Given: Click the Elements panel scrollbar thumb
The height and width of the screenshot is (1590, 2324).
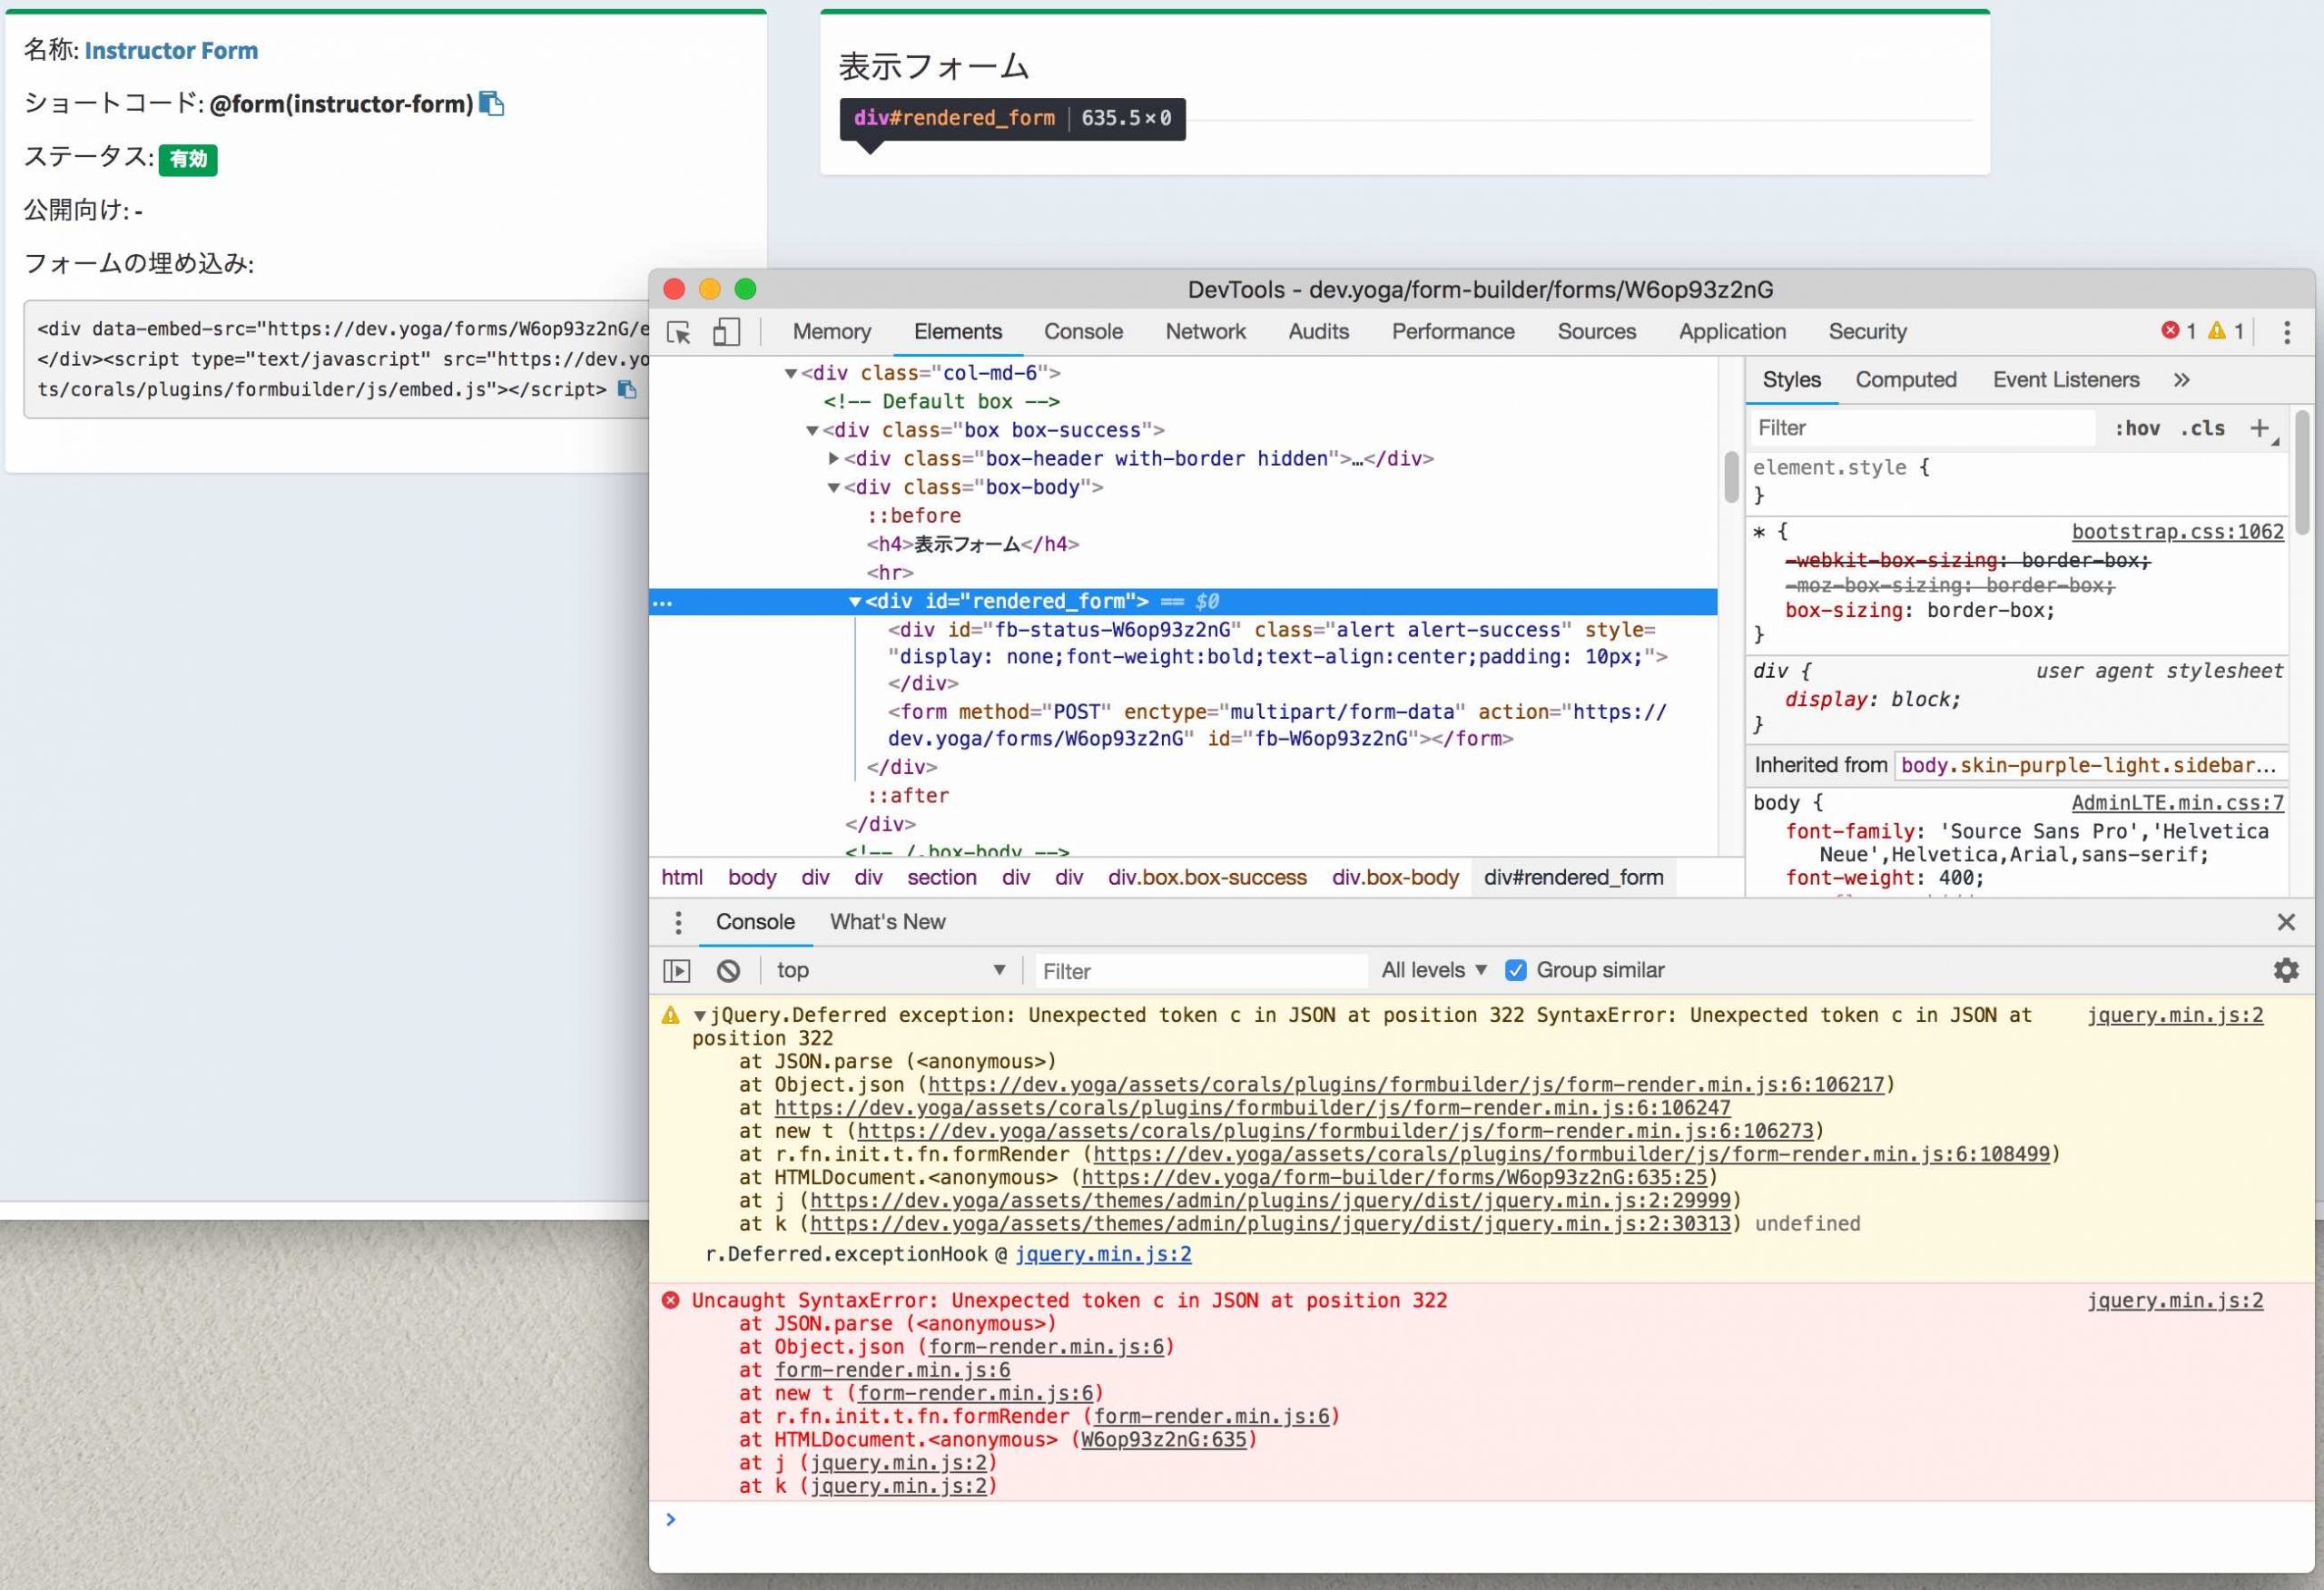Looking at the screenshot, I should (x=1731, y=478).
